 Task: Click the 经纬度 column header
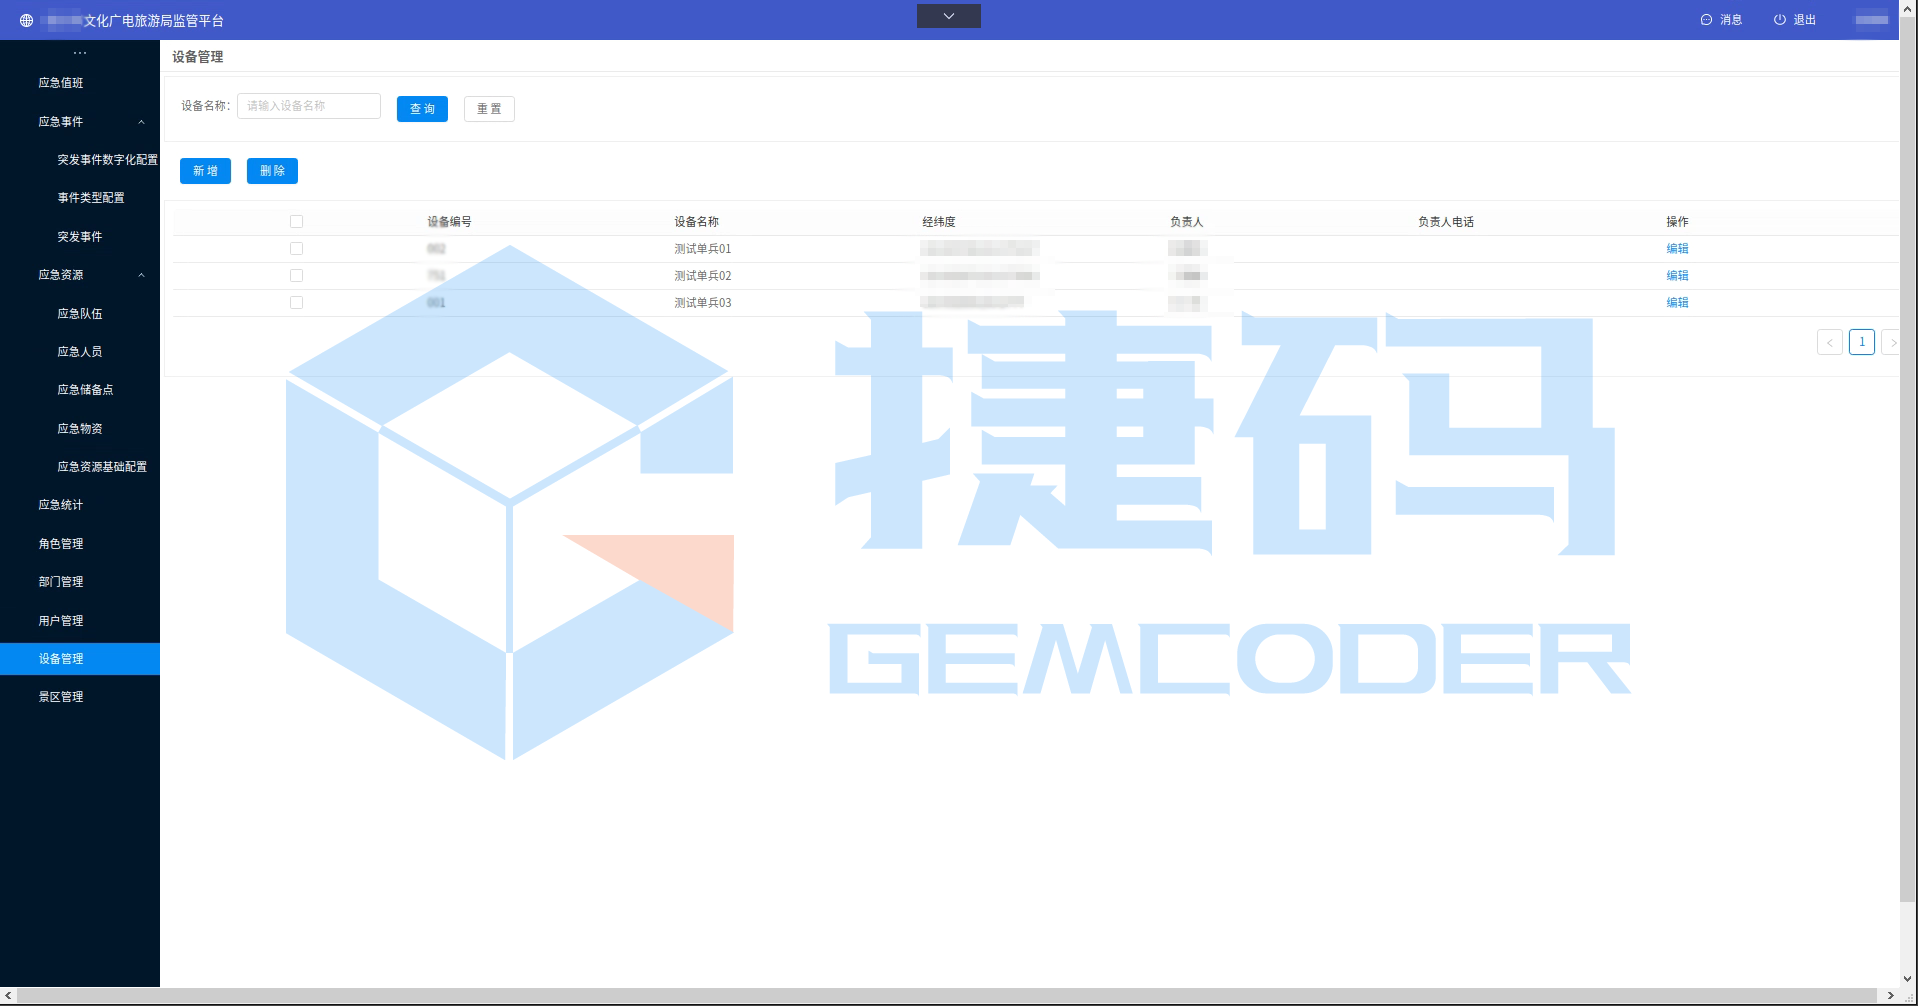tap(939, 222)
